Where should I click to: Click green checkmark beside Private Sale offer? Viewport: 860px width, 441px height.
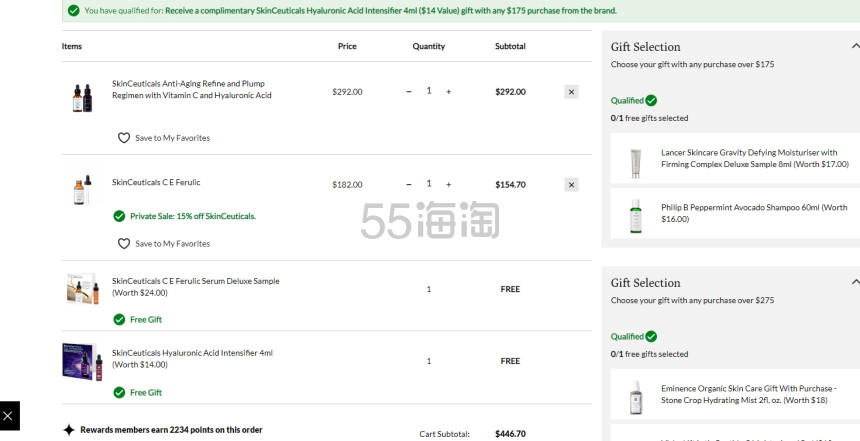[x=119, y=216]
